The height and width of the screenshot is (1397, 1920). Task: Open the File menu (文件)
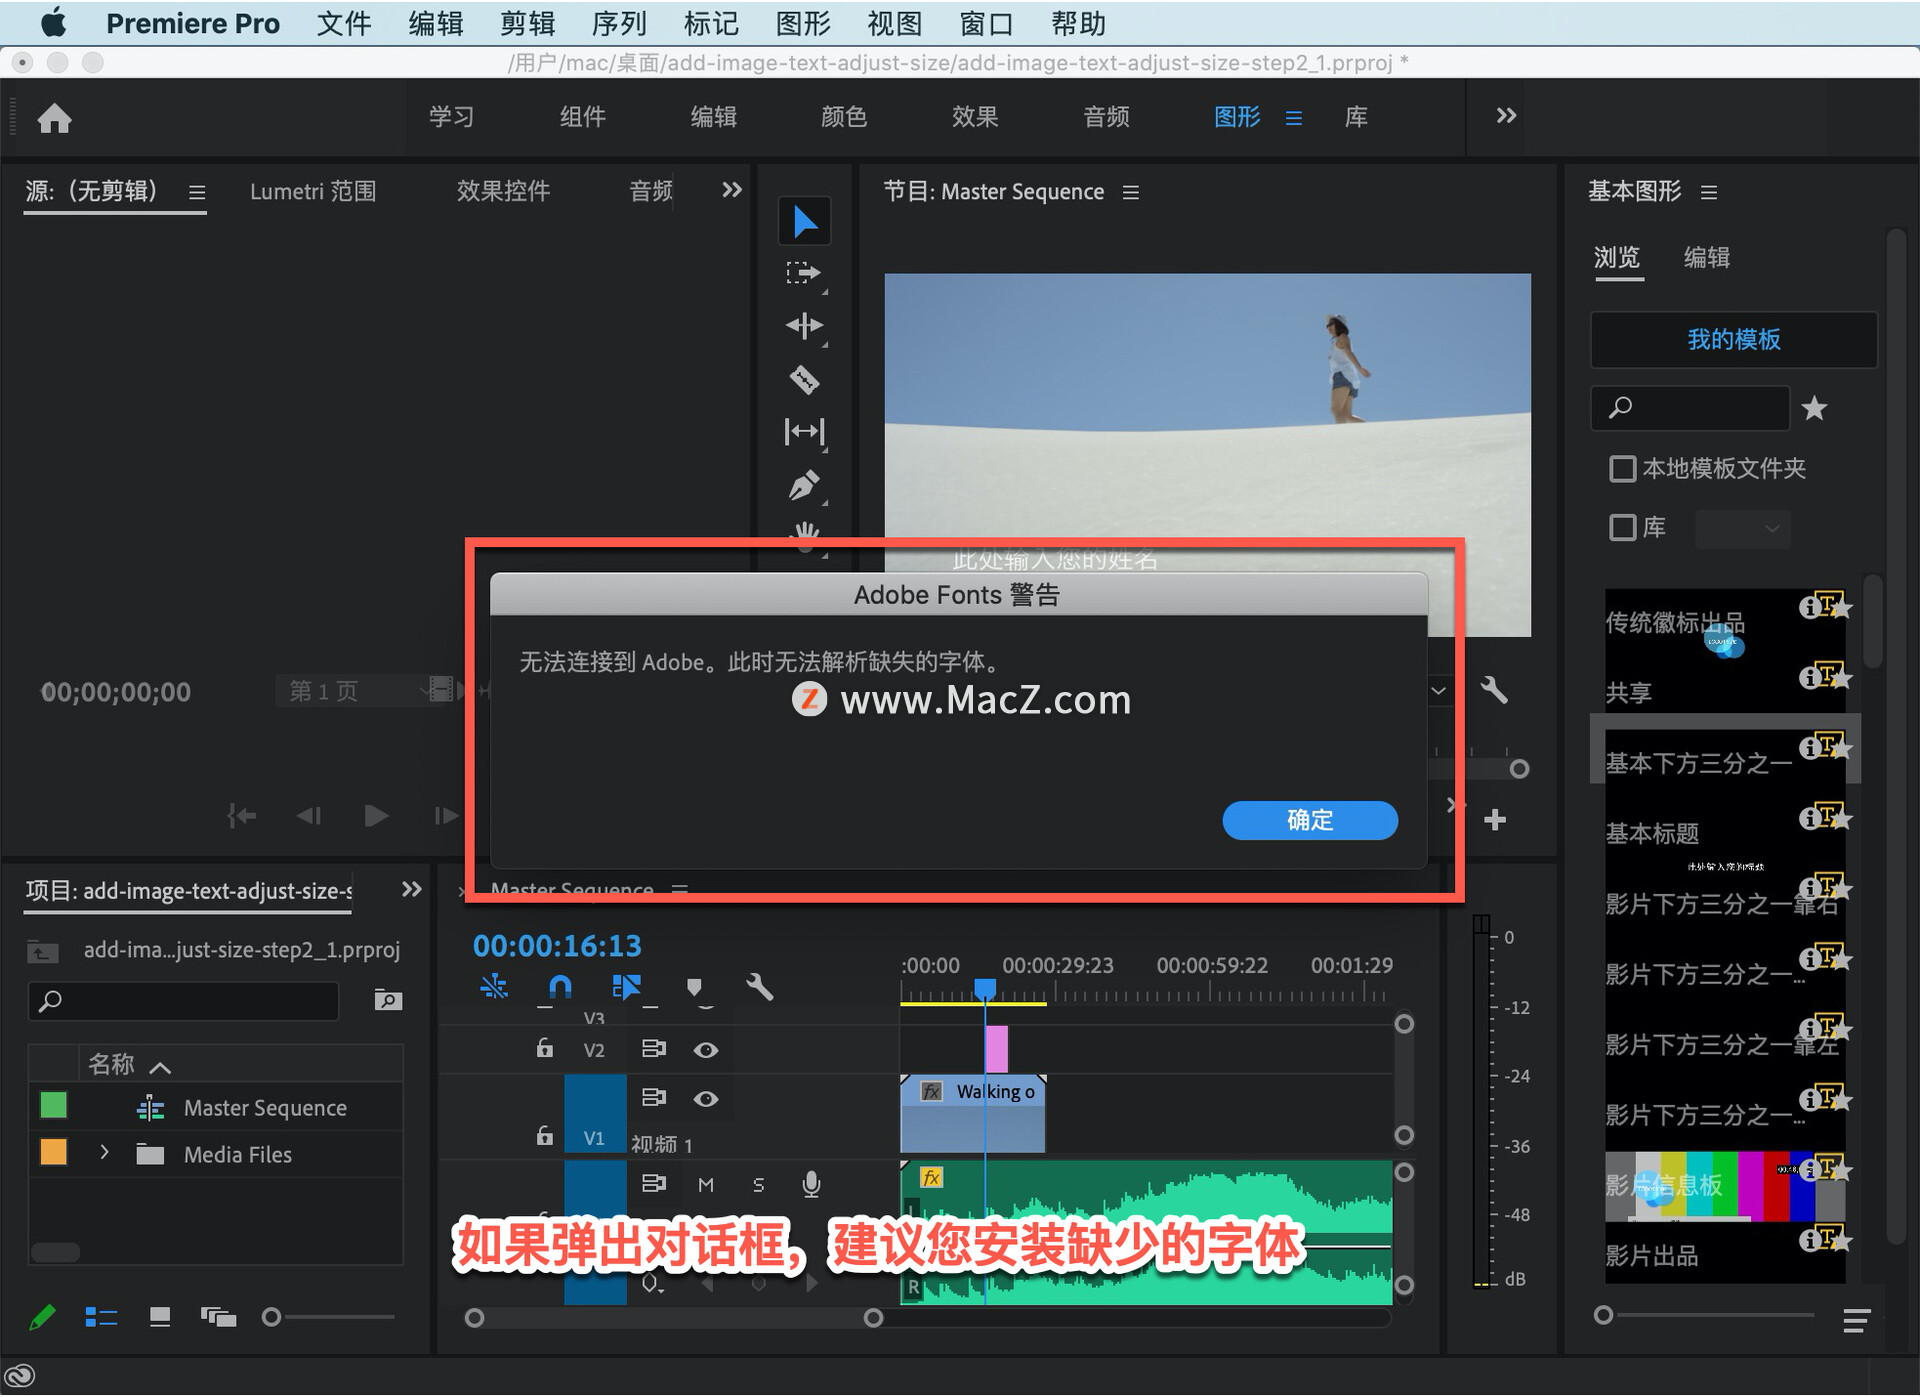pos(344,23)
